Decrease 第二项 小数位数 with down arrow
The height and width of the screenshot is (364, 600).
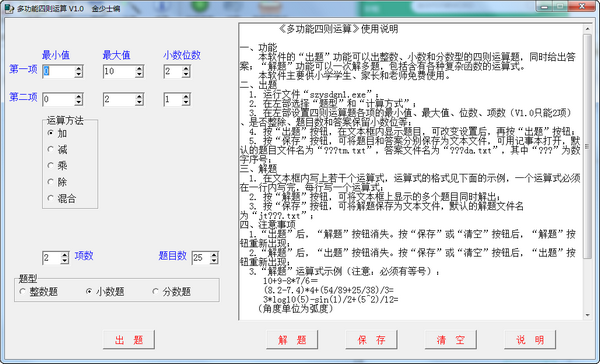click(x=186, y=102)
